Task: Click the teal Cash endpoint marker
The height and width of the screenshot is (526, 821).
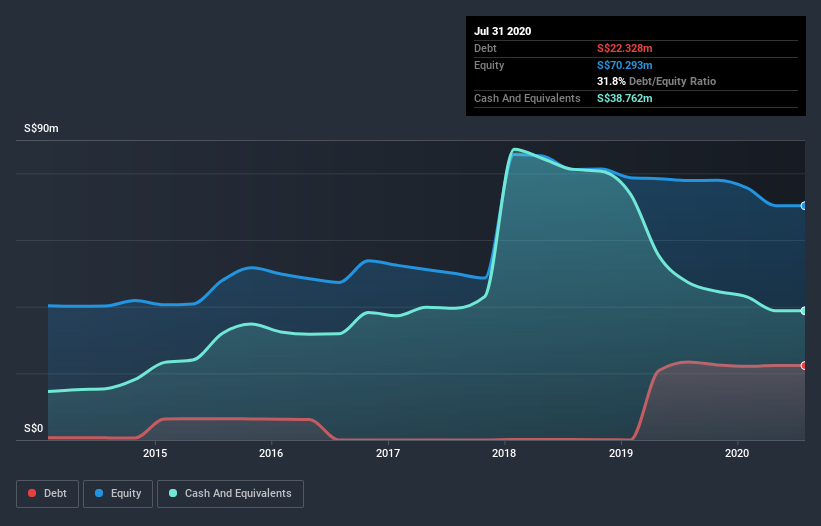Action: click(x=804, y=311)
